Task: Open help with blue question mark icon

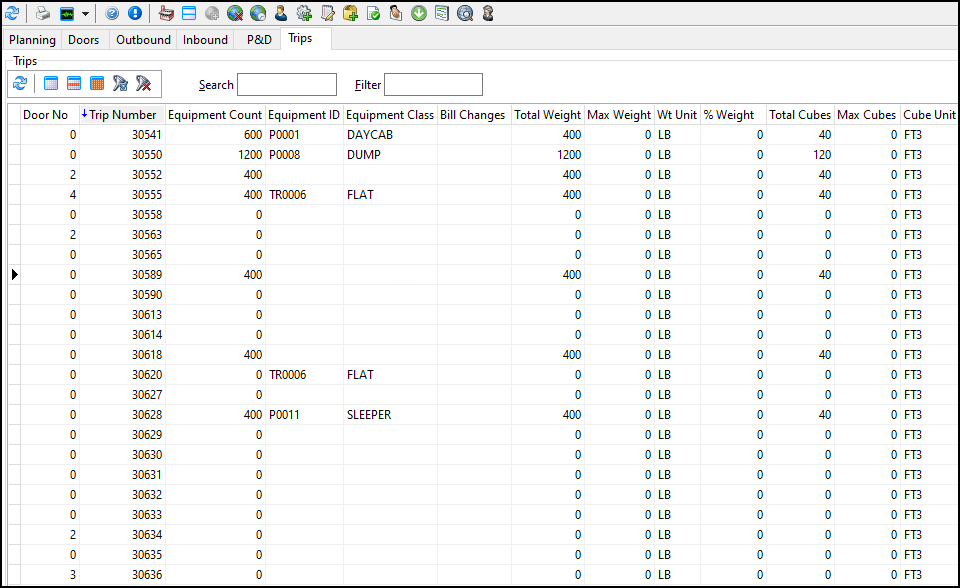Action: pos(112,13)
